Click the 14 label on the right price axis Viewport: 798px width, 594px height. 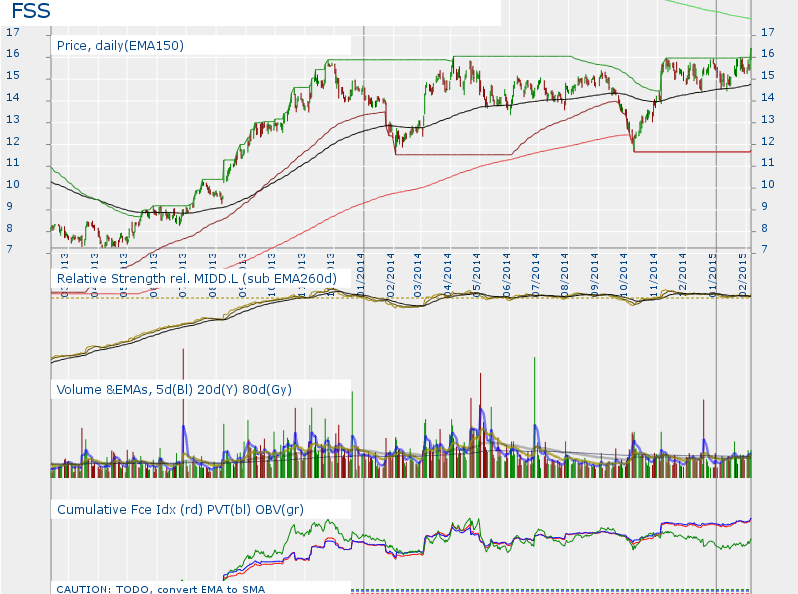point(767,97)
